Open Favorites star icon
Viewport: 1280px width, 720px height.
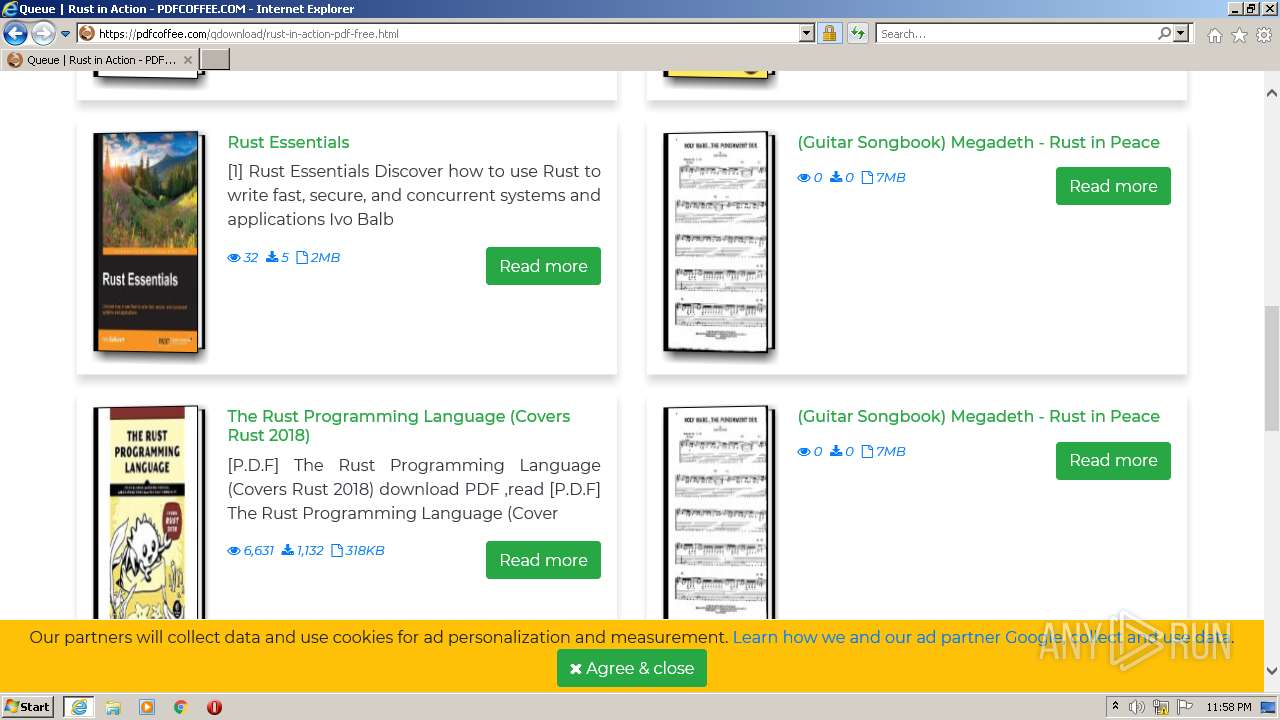click(1239, 35)
